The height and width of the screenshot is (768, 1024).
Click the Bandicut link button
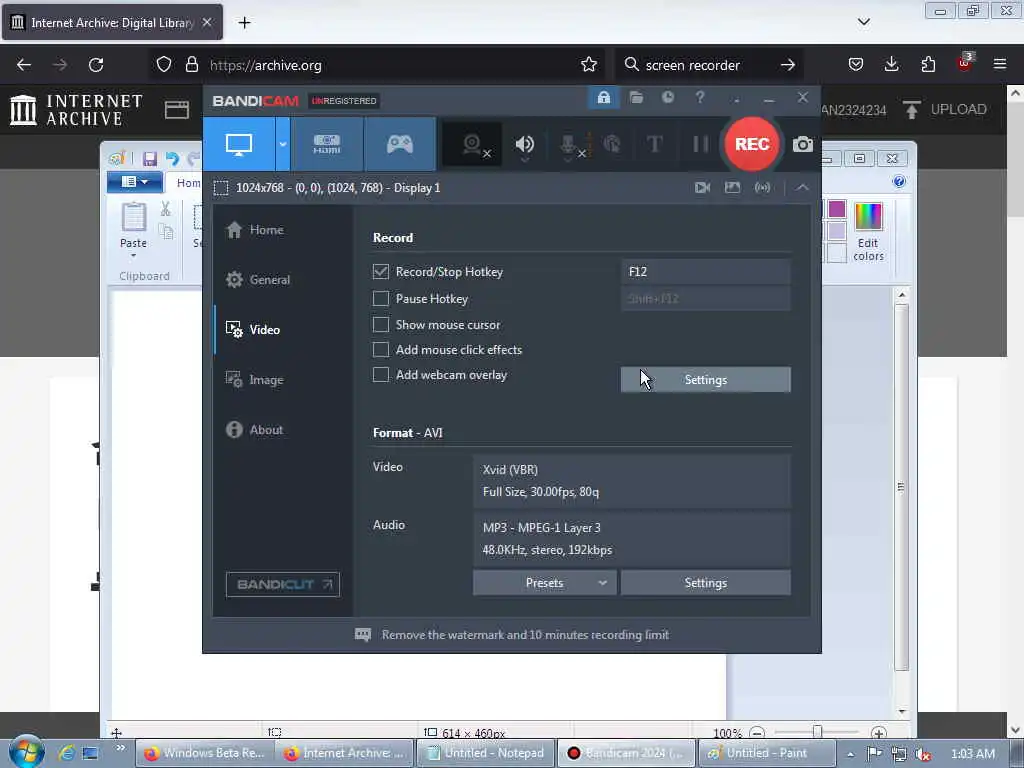point(283,584)
